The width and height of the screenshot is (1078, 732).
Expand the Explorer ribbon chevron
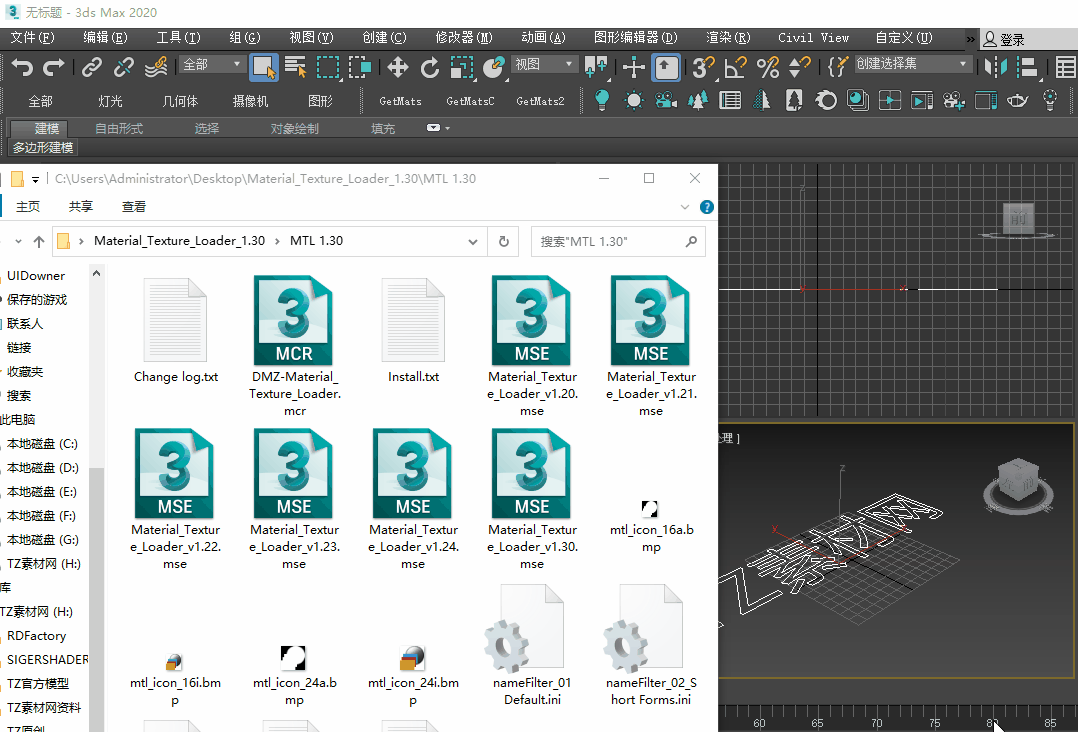[685, 207]
